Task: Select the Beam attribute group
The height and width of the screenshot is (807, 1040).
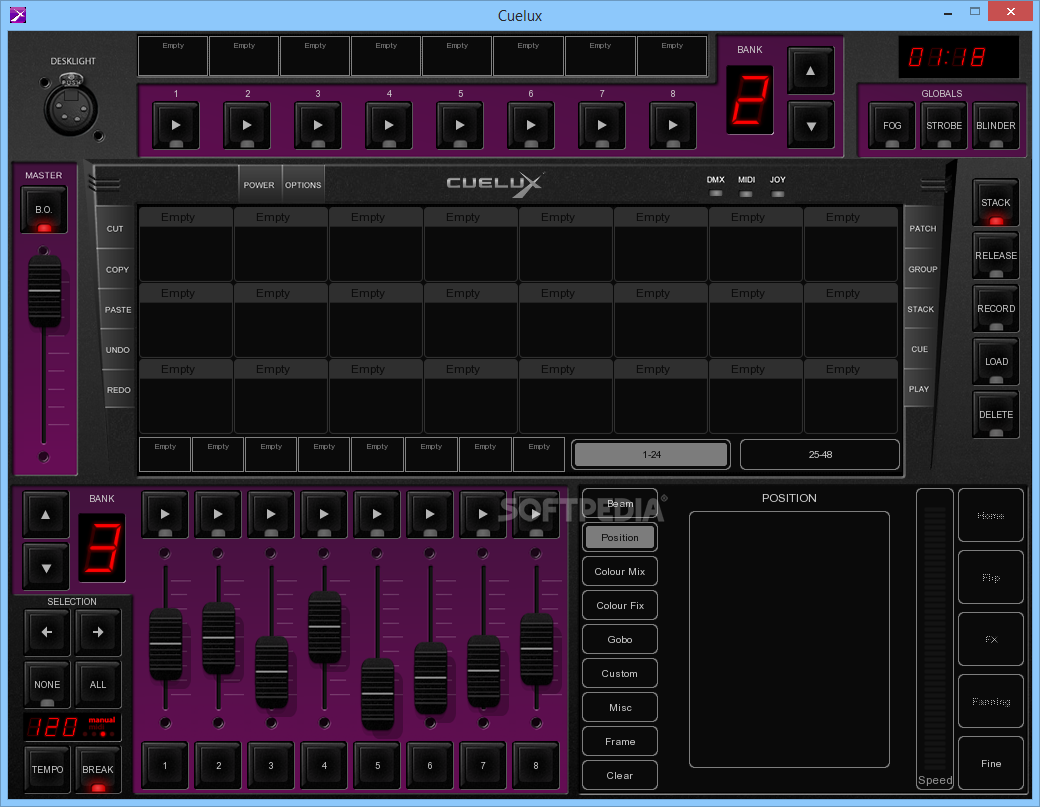Action: [x=619, y=504]
